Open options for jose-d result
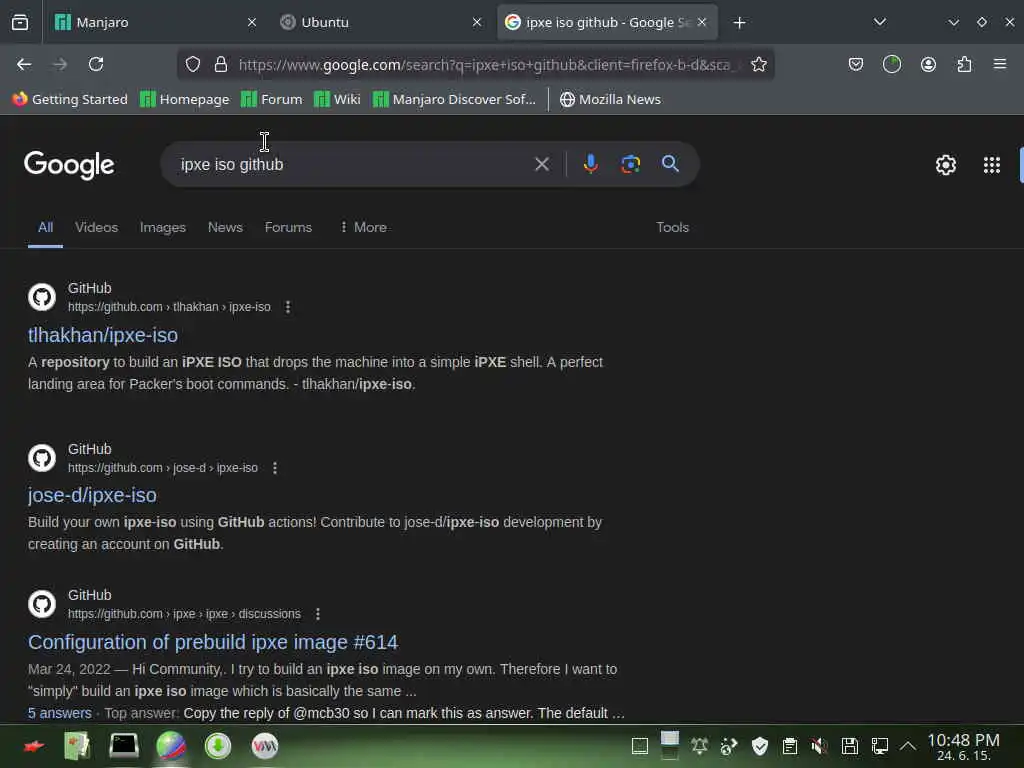The image size is (1024, 768). tap(275, 468)
